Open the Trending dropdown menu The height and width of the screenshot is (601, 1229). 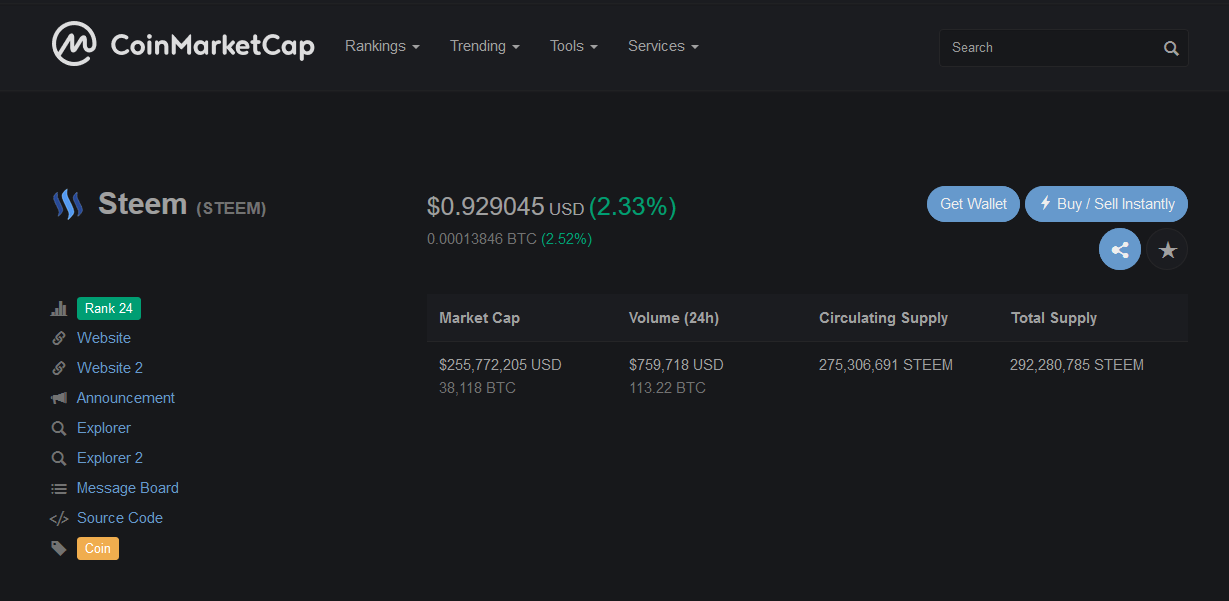485,46
